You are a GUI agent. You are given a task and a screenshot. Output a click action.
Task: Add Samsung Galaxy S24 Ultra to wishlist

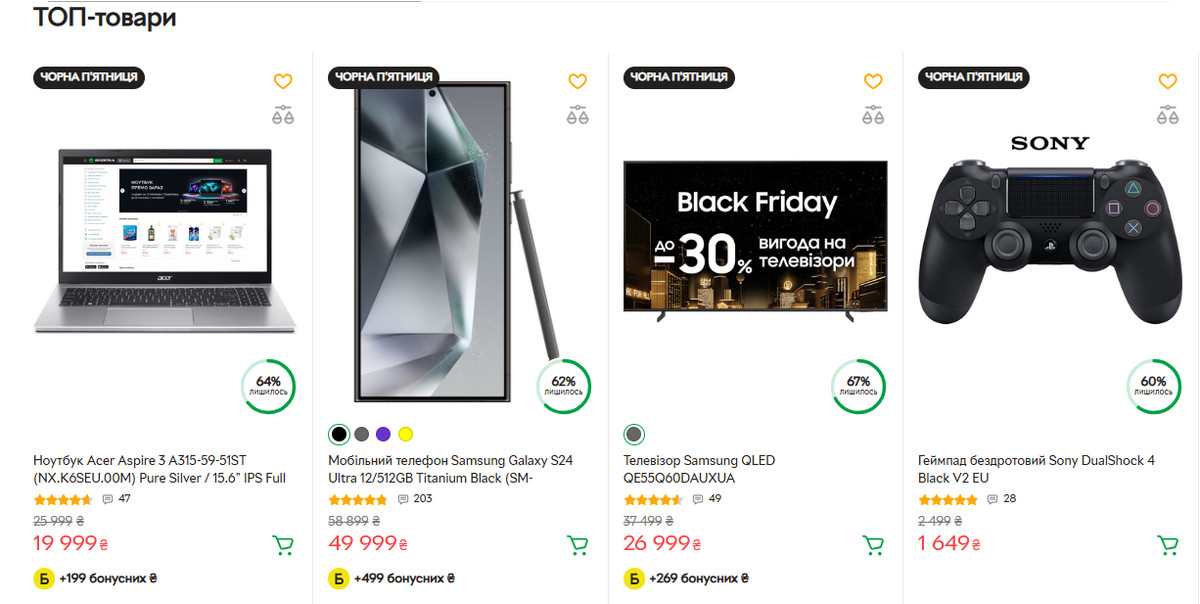point(577,82)
